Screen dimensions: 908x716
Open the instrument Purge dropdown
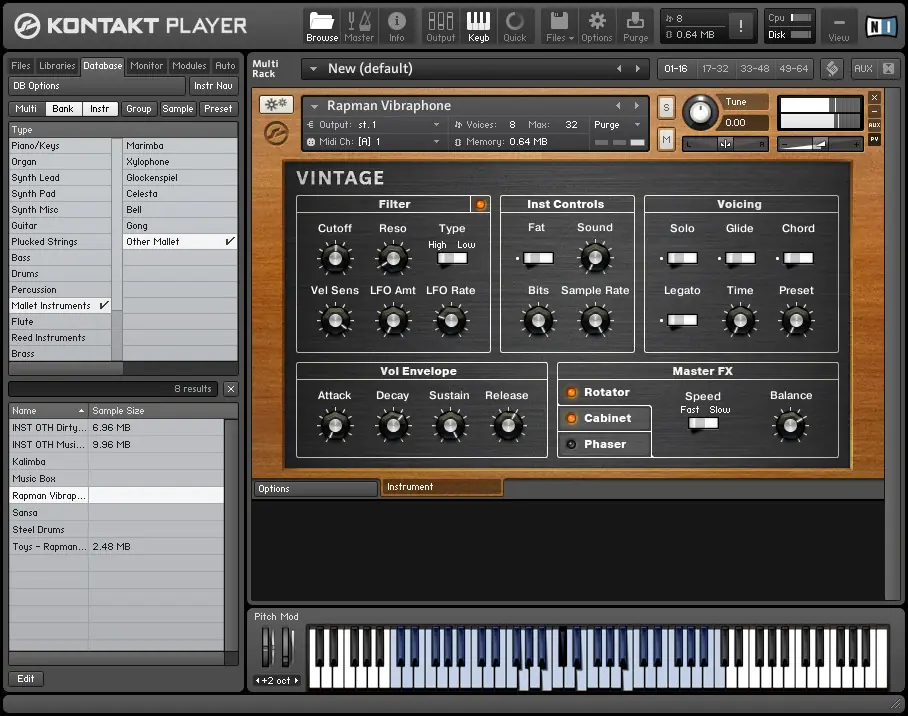pyautogui.click(x=637, y=125)
